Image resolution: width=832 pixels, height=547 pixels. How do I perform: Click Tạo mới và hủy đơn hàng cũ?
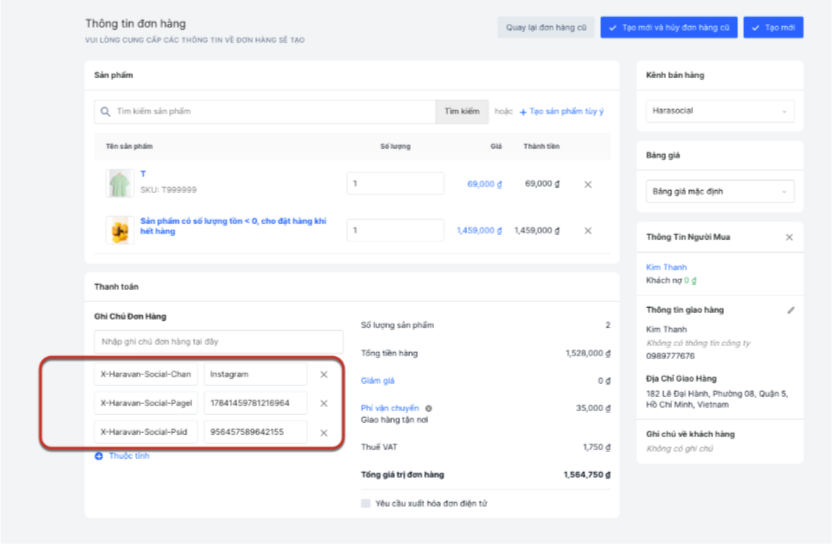pos(669,28)
